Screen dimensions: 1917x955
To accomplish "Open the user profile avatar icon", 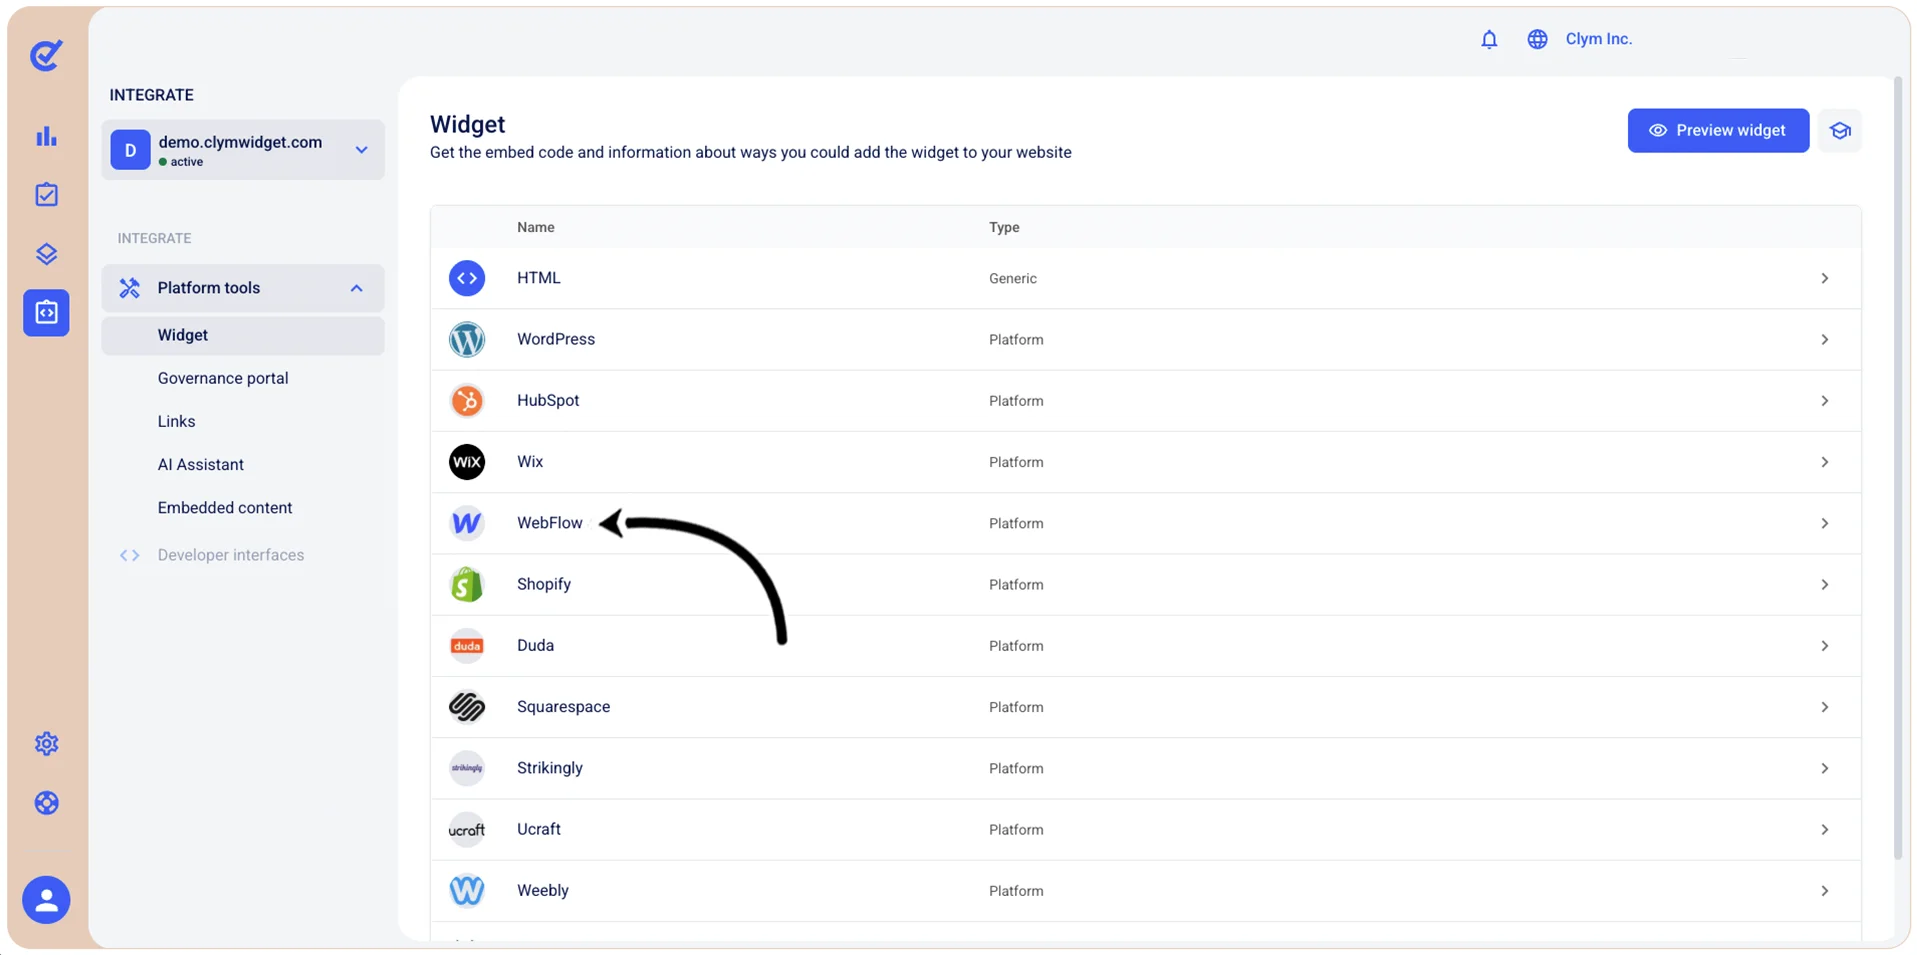I will click(46, 900).
